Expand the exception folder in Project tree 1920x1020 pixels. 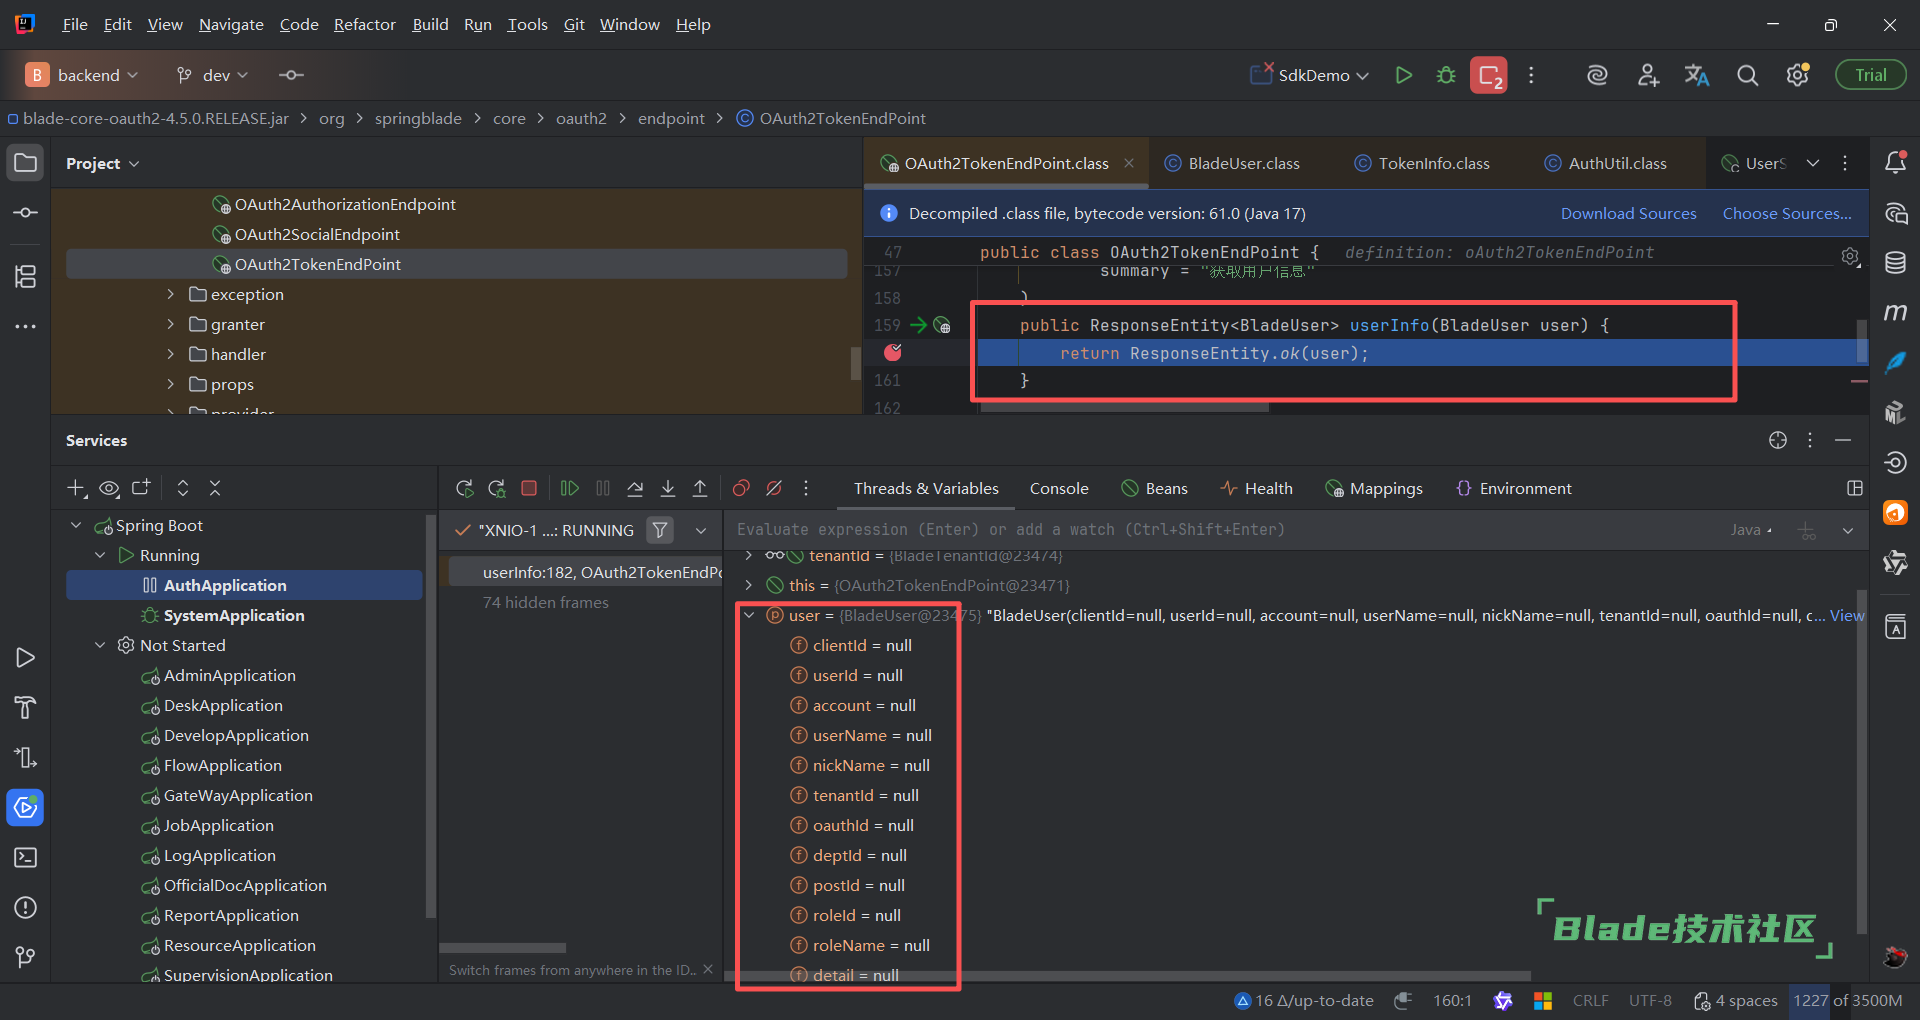(x=171, y=294)
